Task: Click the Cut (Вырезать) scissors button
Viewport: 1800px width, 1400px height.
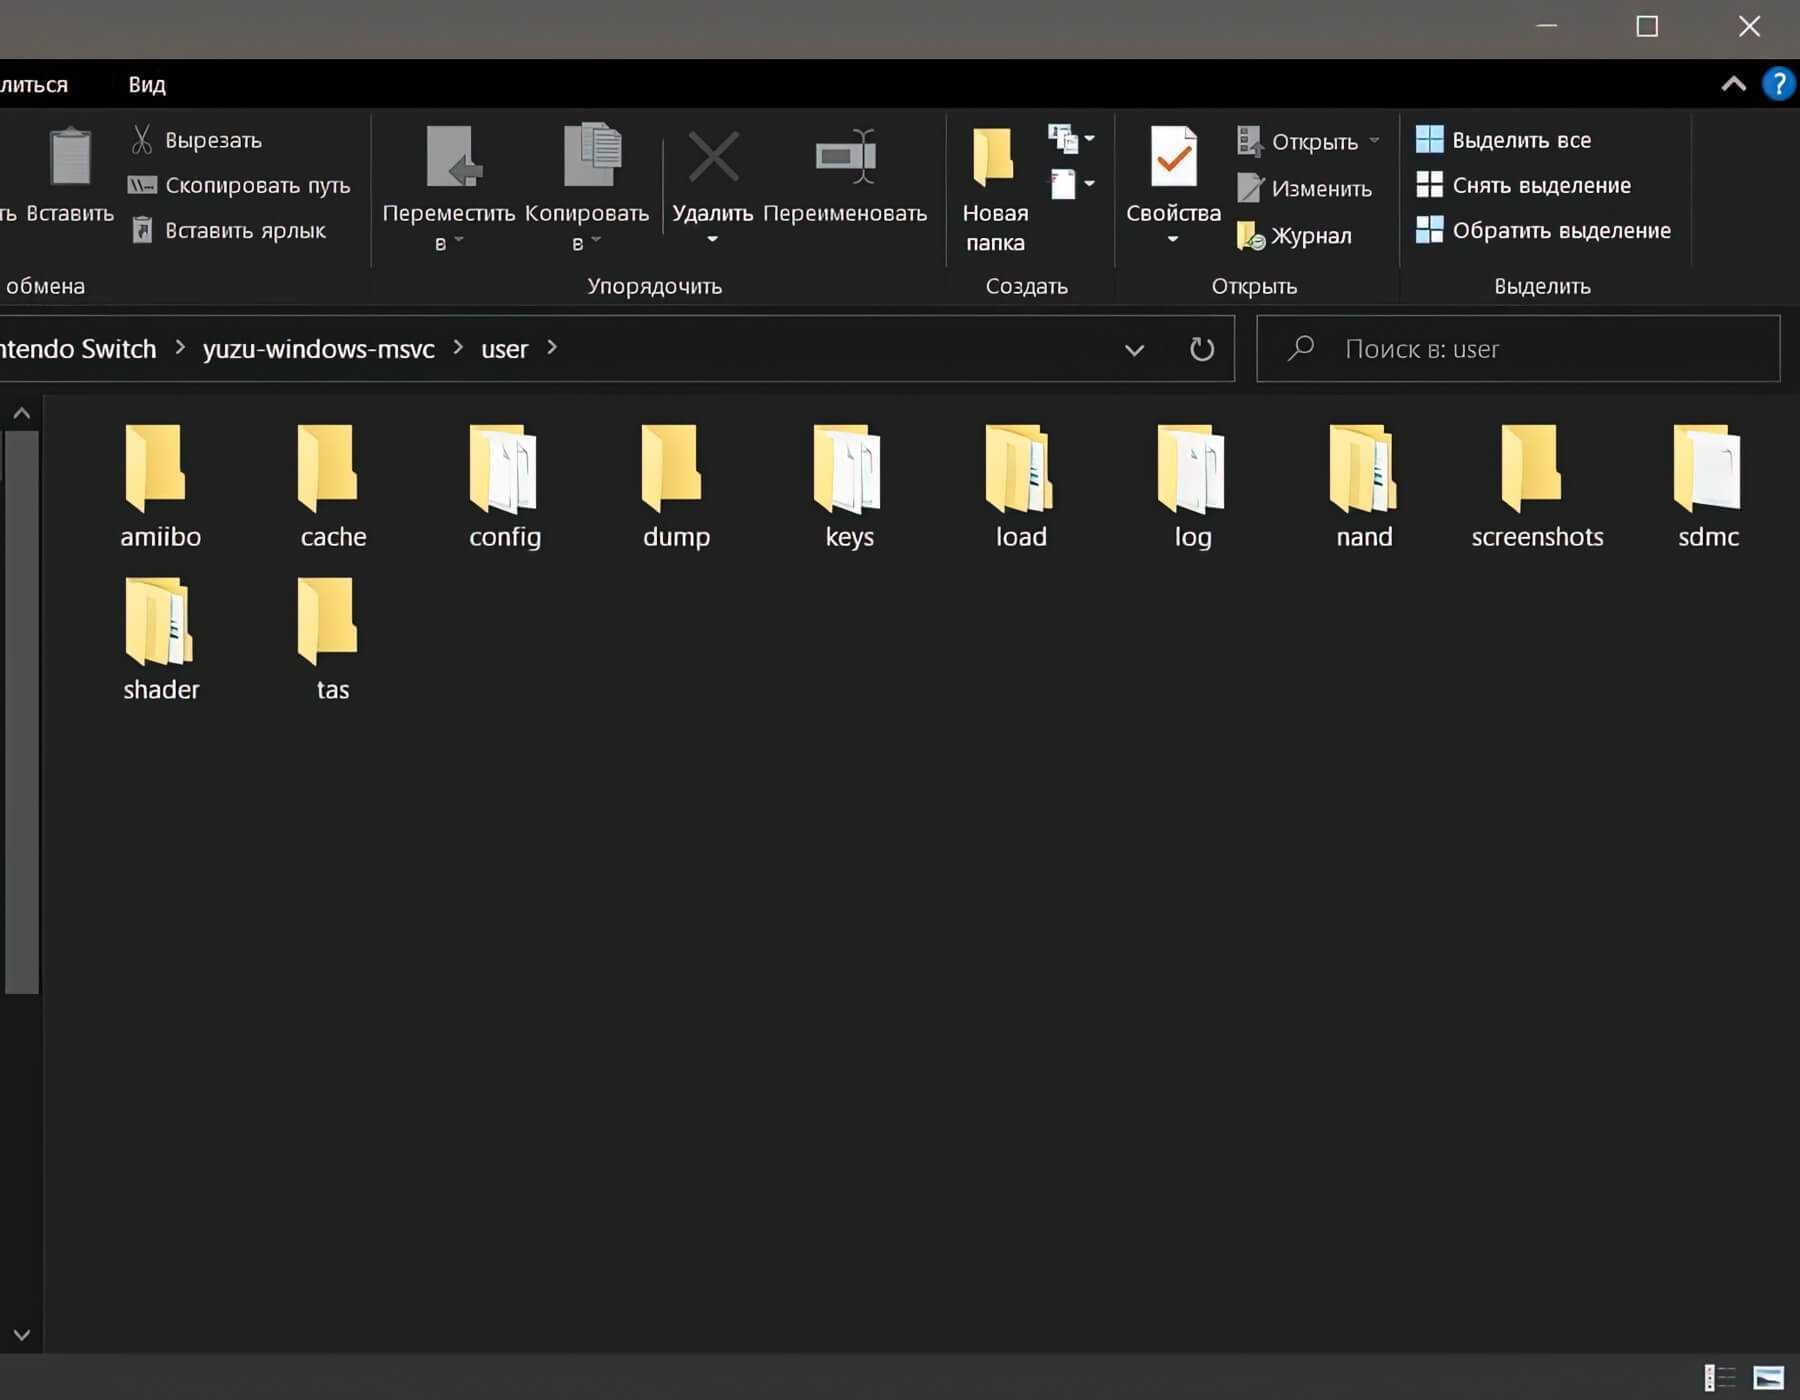Action: [x=197, y=140]
